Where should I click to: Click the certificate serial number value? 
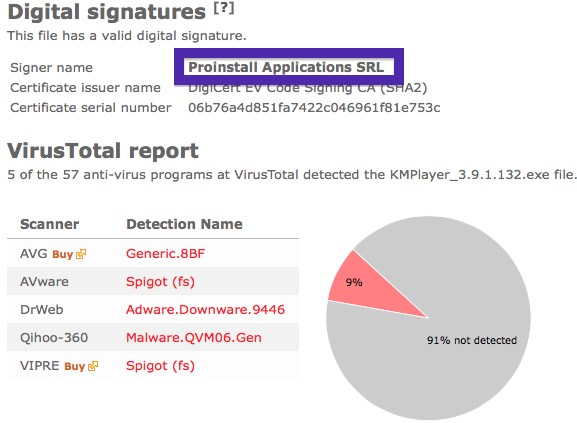point(314,108)
